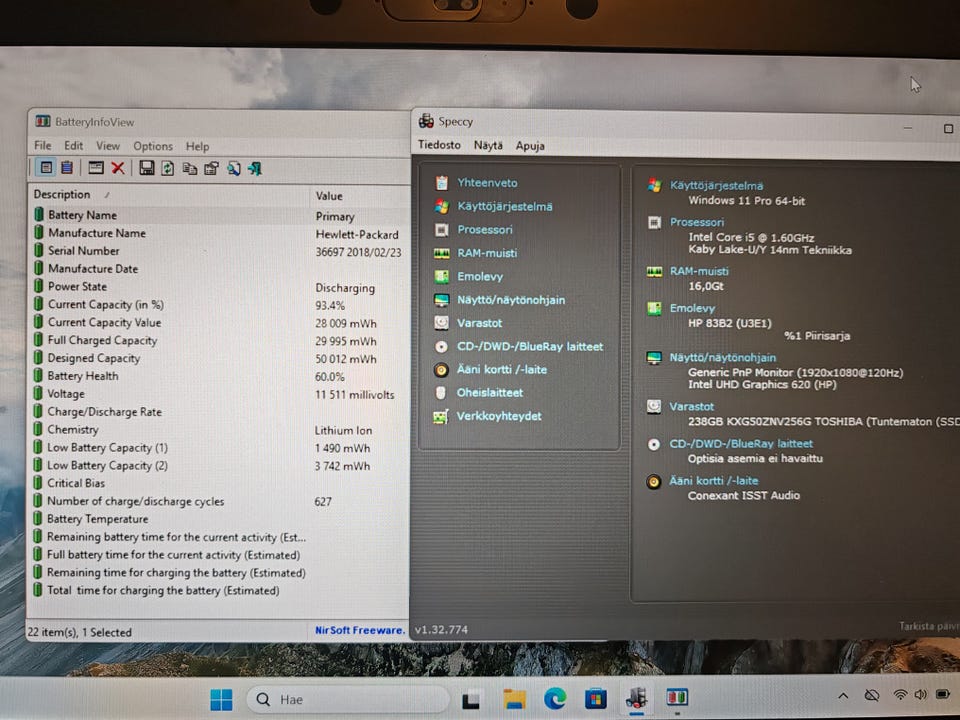
Task: Select the Manufacture Name row
Action: point(220,233)
